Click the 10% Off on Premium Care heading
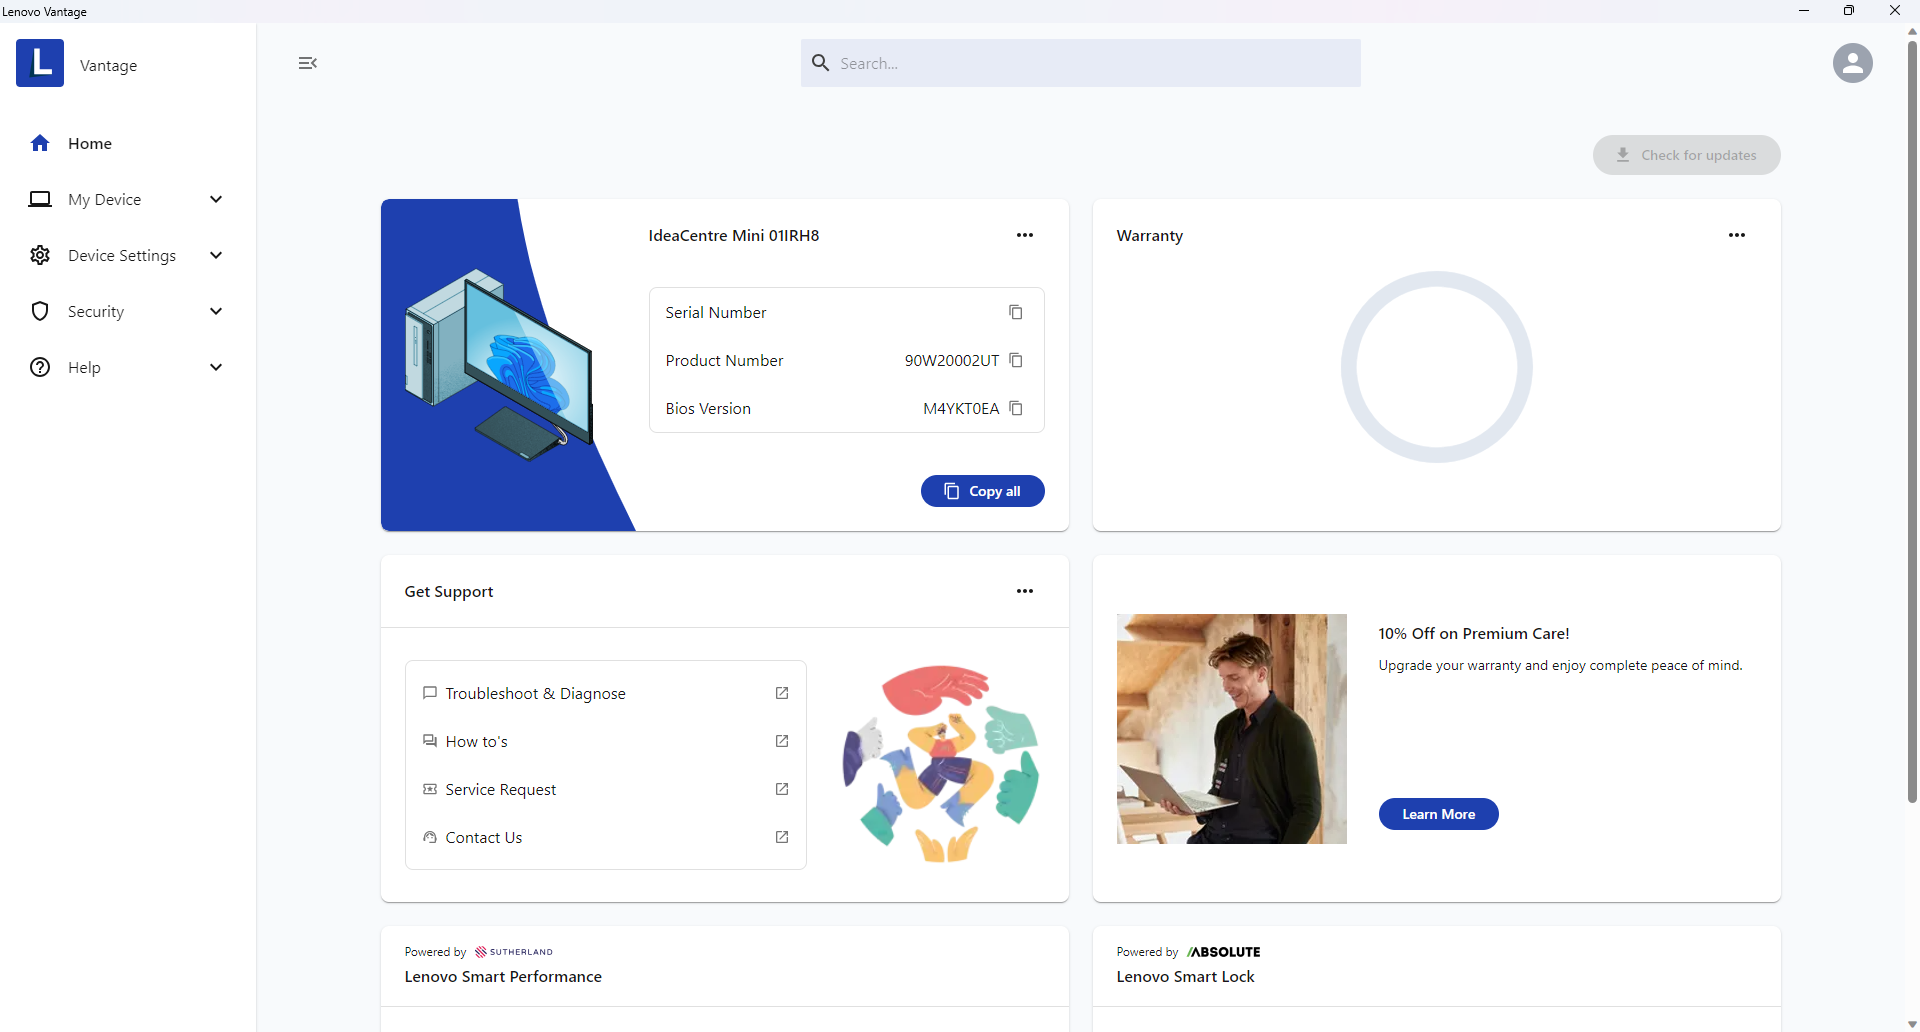 point(1474,633)
